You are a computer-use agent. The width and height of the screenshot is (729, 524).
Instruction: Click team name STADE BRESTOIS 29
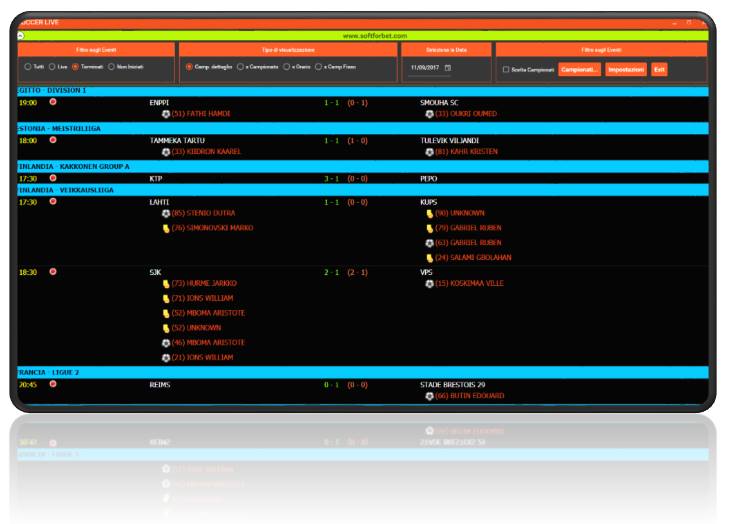pyautogui.click(x=452, y=385)
